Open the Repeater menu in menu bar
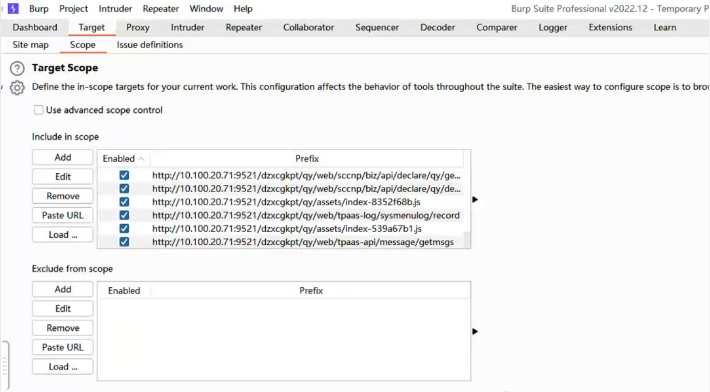 pyautogui.click(x=161, y=9)
